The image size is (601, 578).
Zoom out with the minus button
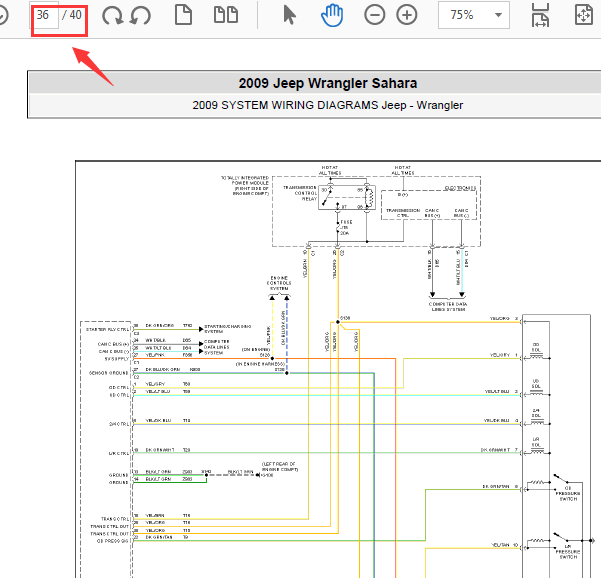coord(374,15)
